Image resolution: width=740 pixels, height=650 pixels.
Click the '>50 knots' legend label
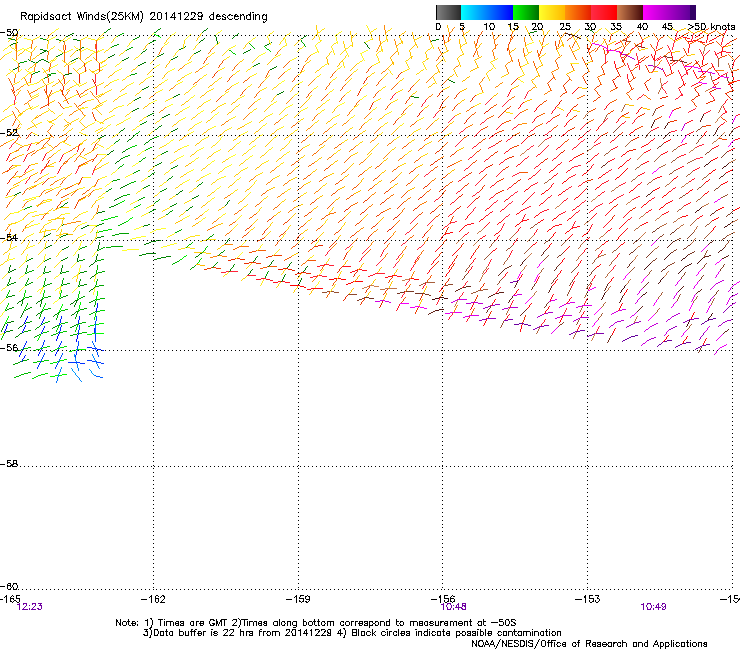tap(712, 27)
